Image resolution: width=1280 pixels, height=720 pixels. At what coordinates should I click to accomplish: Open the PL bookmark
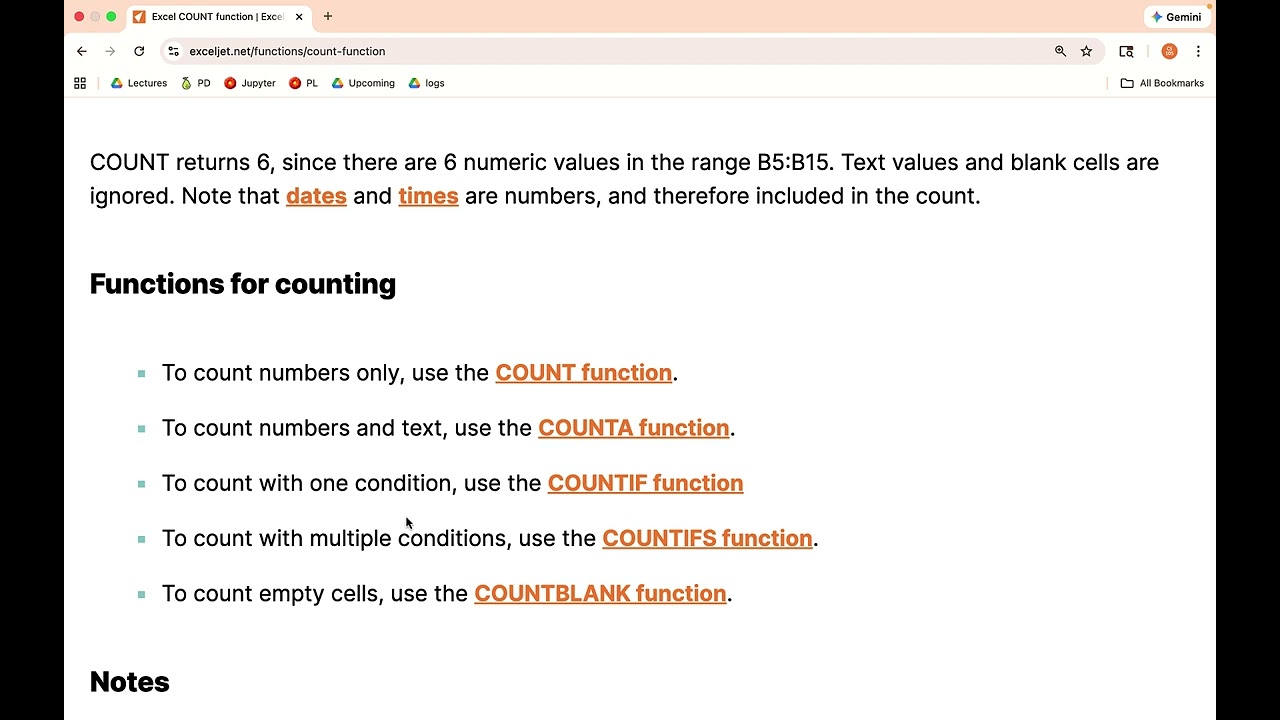(304, 83)
